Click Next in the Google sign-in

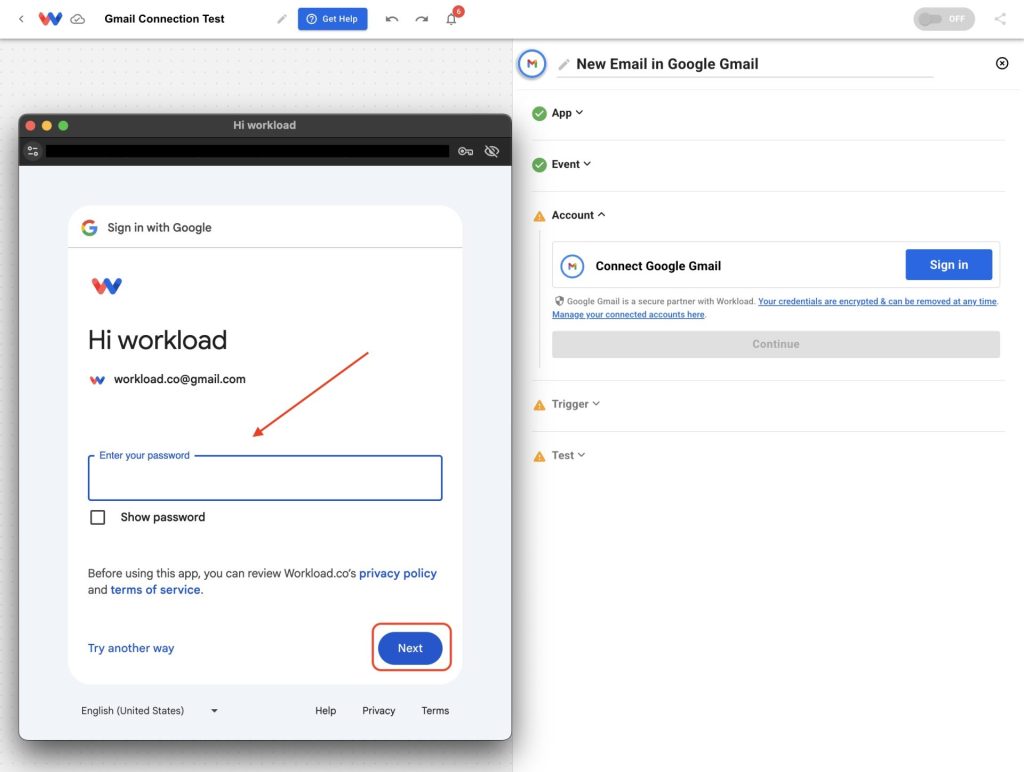[410, 648]
